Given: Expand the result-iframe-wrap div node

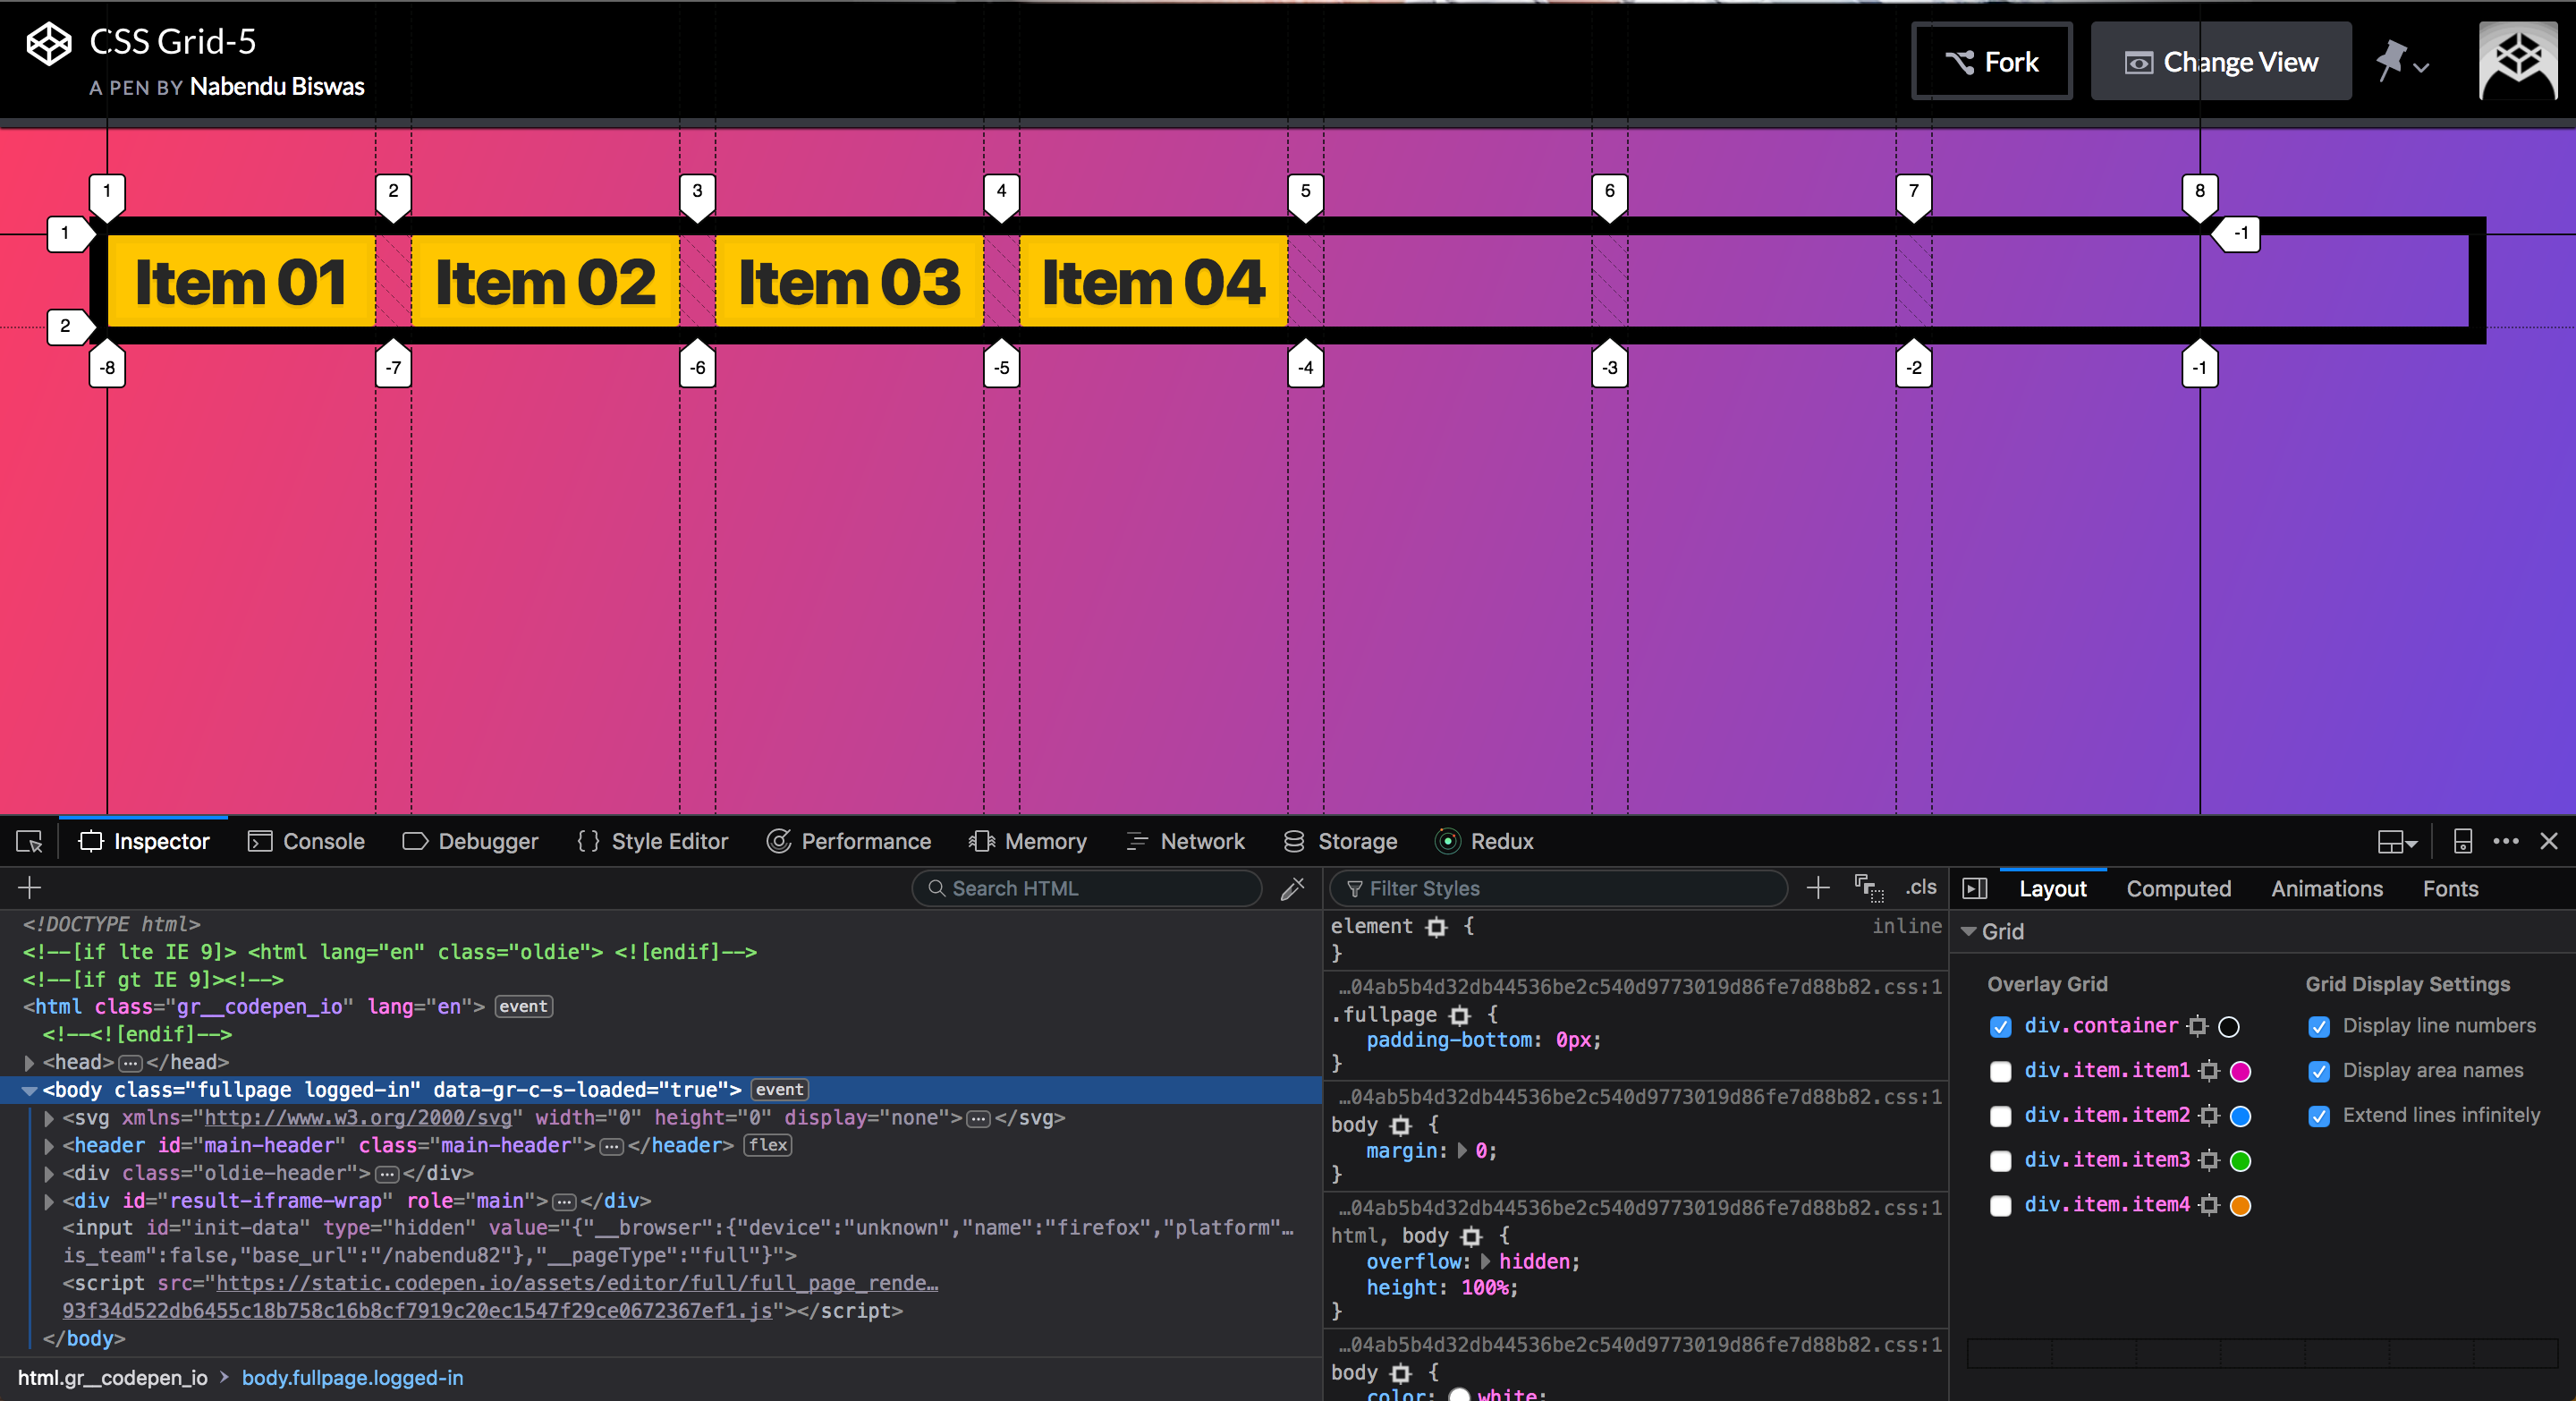Looking at the screenshot, I should 49,1201.
